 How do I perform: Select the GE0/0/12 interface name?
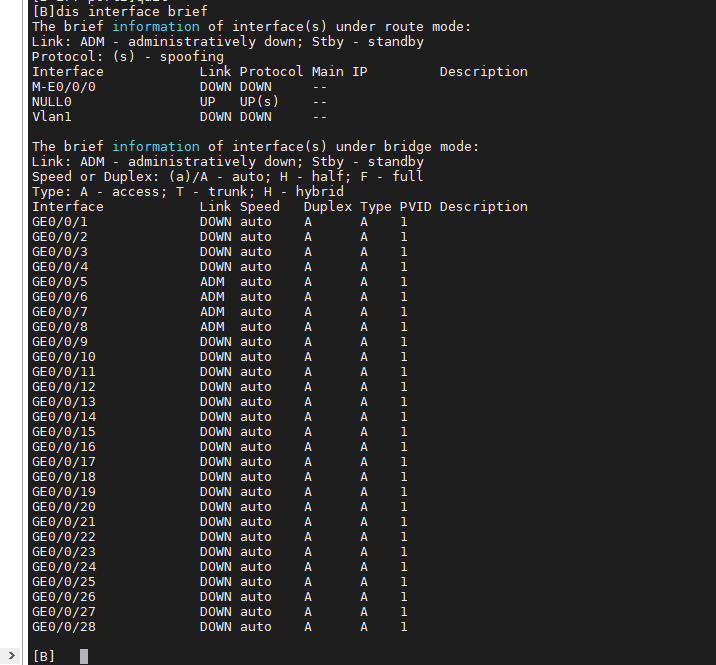pos(64,386)
